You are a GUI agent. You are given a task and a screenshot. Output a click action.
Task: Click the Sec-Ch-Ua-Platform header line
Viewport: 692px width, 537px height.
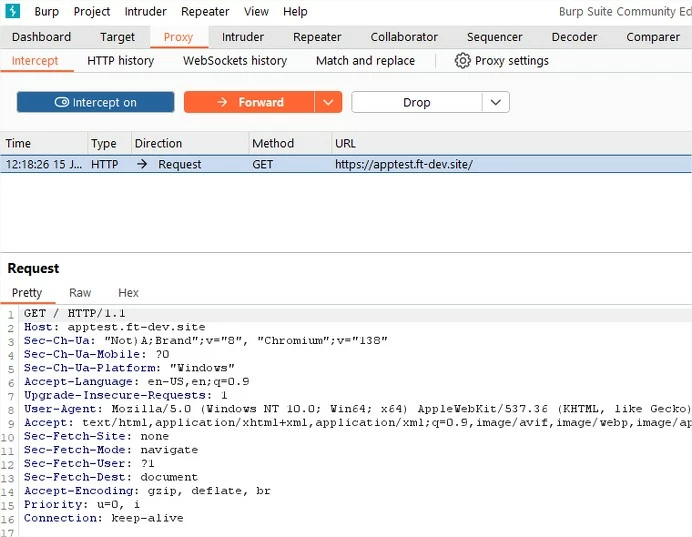pos(129,368)
